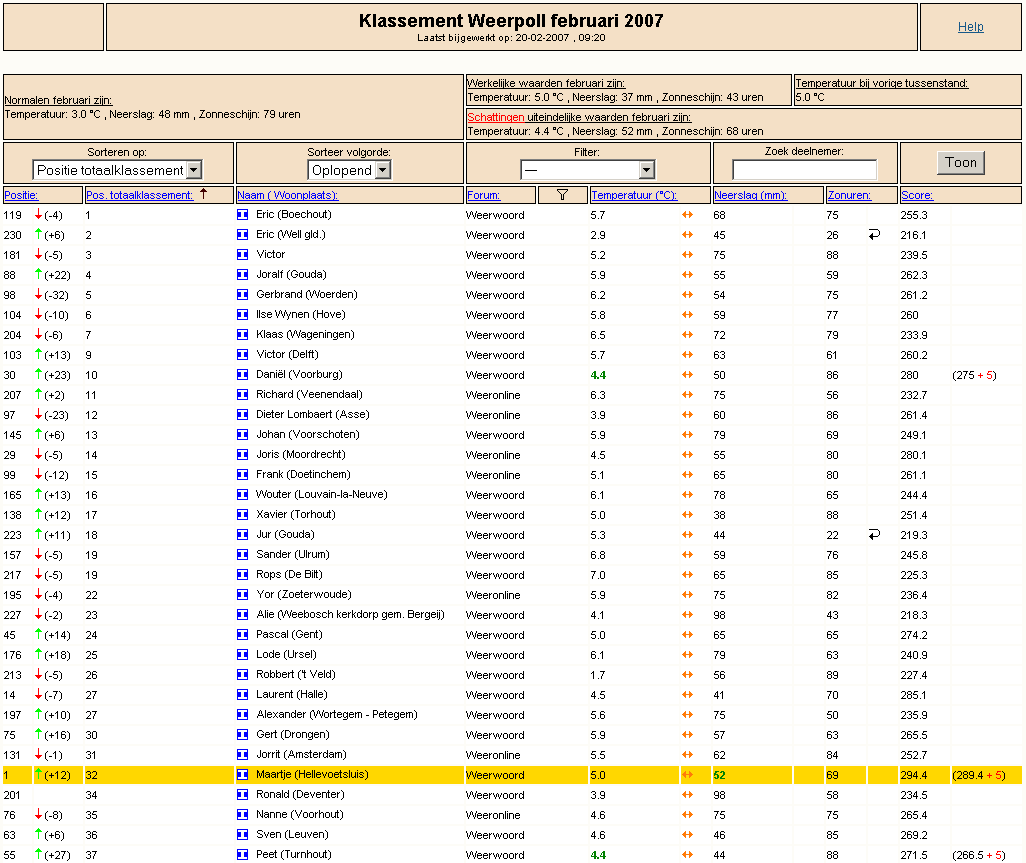Open the Sorteren op dropdown
The height and width of the screenshot is (863, 1026).
pos(117,170)
